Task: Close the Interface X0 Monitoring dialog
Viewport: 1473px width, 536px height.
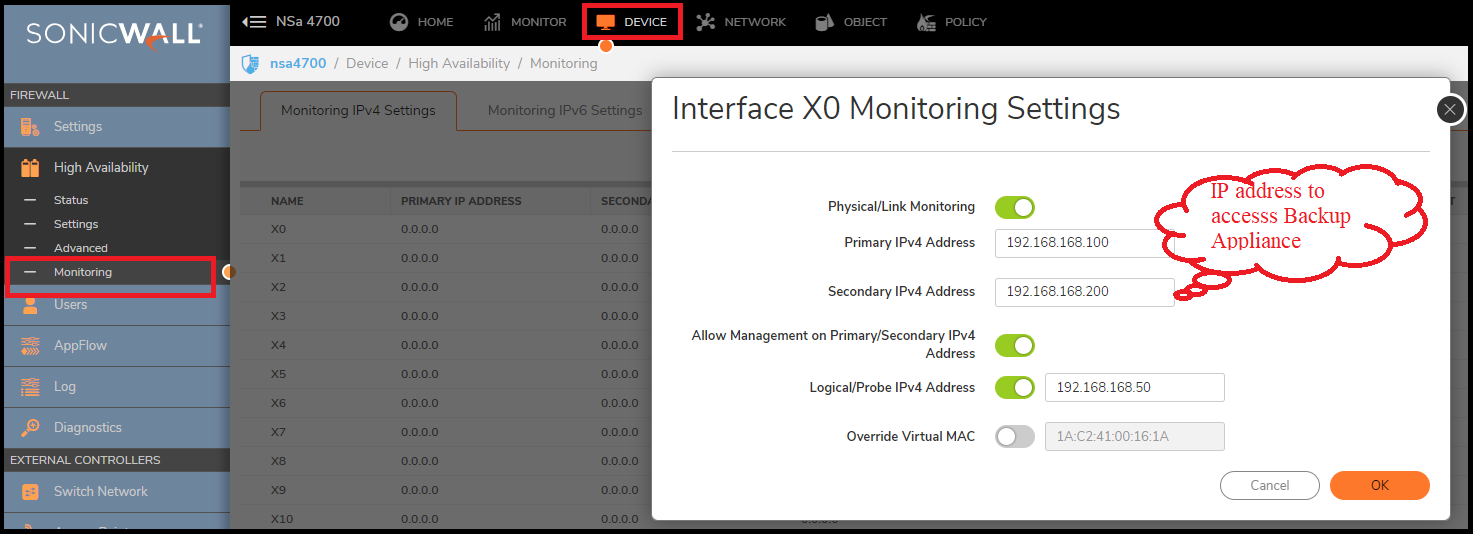Action: [1450, 110]
